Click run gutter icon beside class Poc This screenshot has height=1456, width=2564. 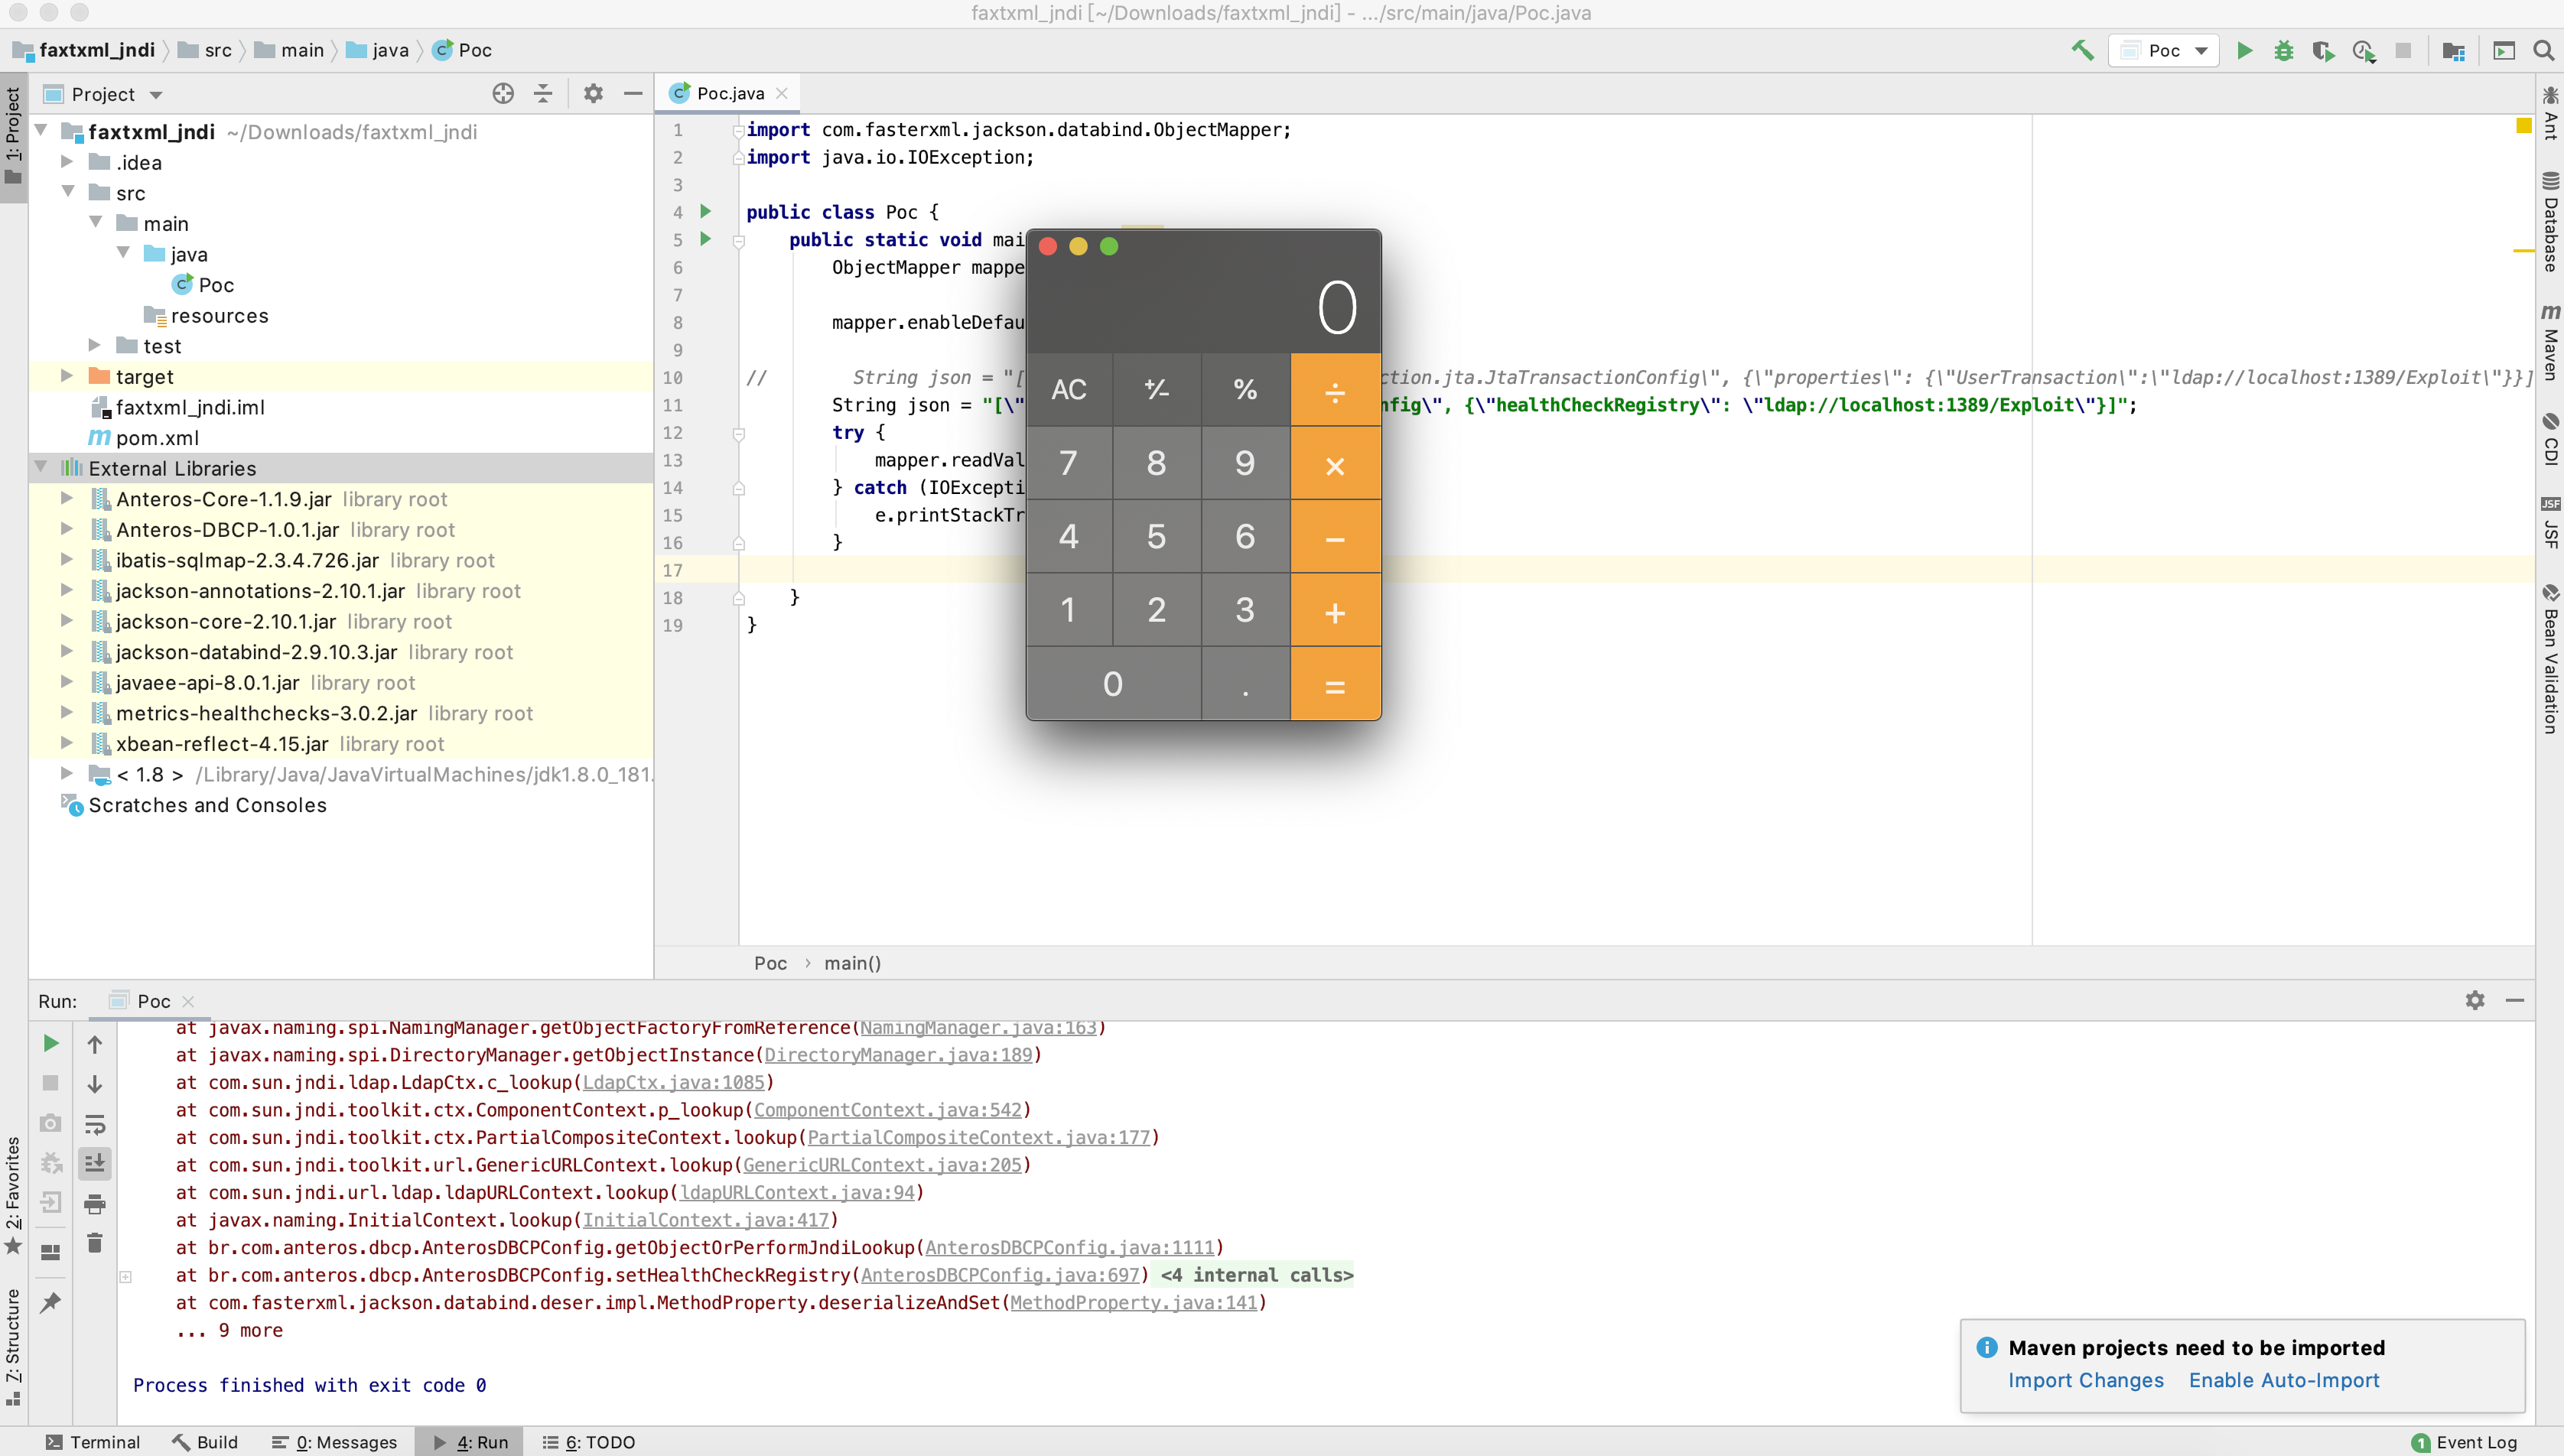tap(706, 211)
